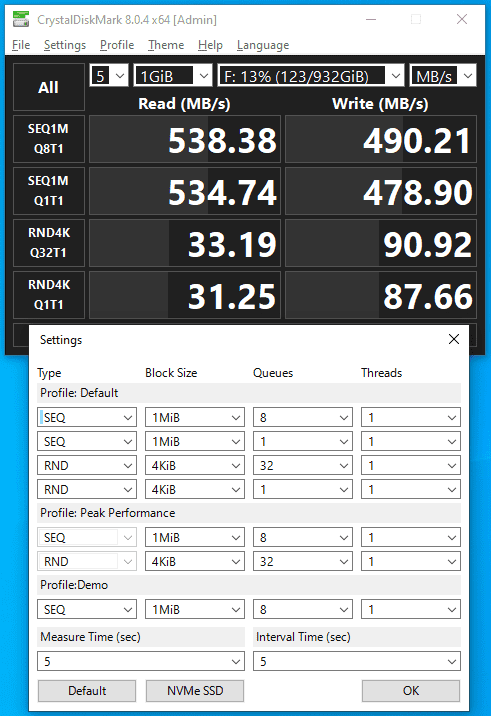This screenshot has width=491, height=716.
Task: Start the RND4K Q1T1 test
Action: point(49,295)
